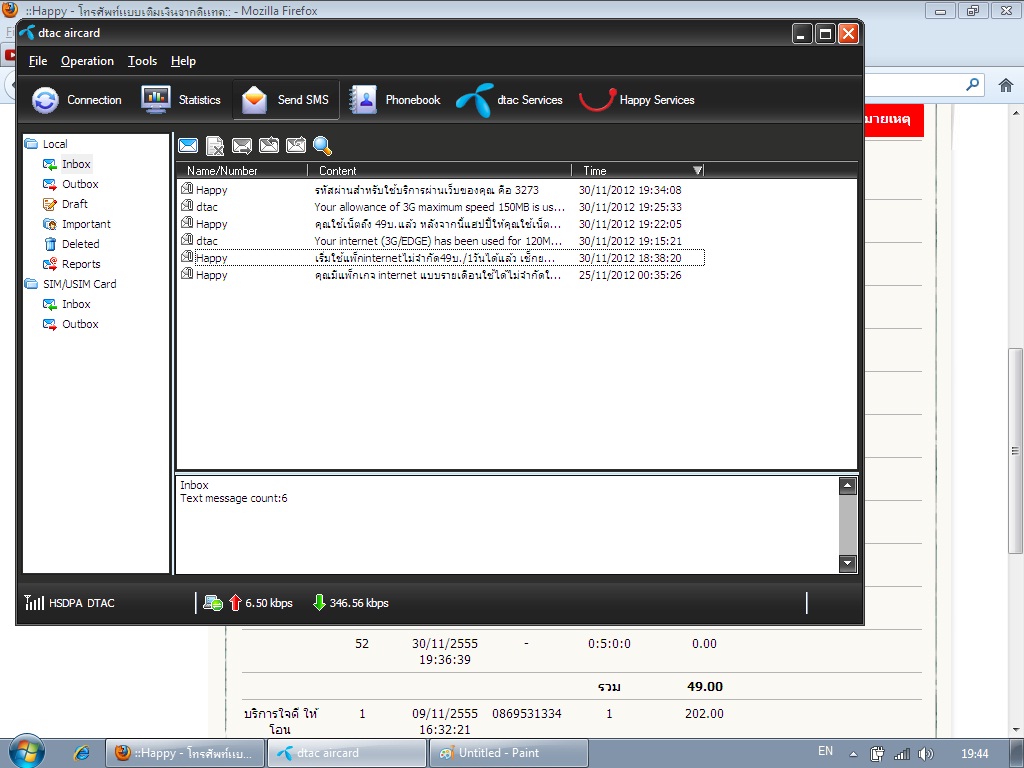This screenshot has width=1024, height=768.
Task: Click the Send message envelope icon
Action: pyautogui.click(x=242, y=146)
